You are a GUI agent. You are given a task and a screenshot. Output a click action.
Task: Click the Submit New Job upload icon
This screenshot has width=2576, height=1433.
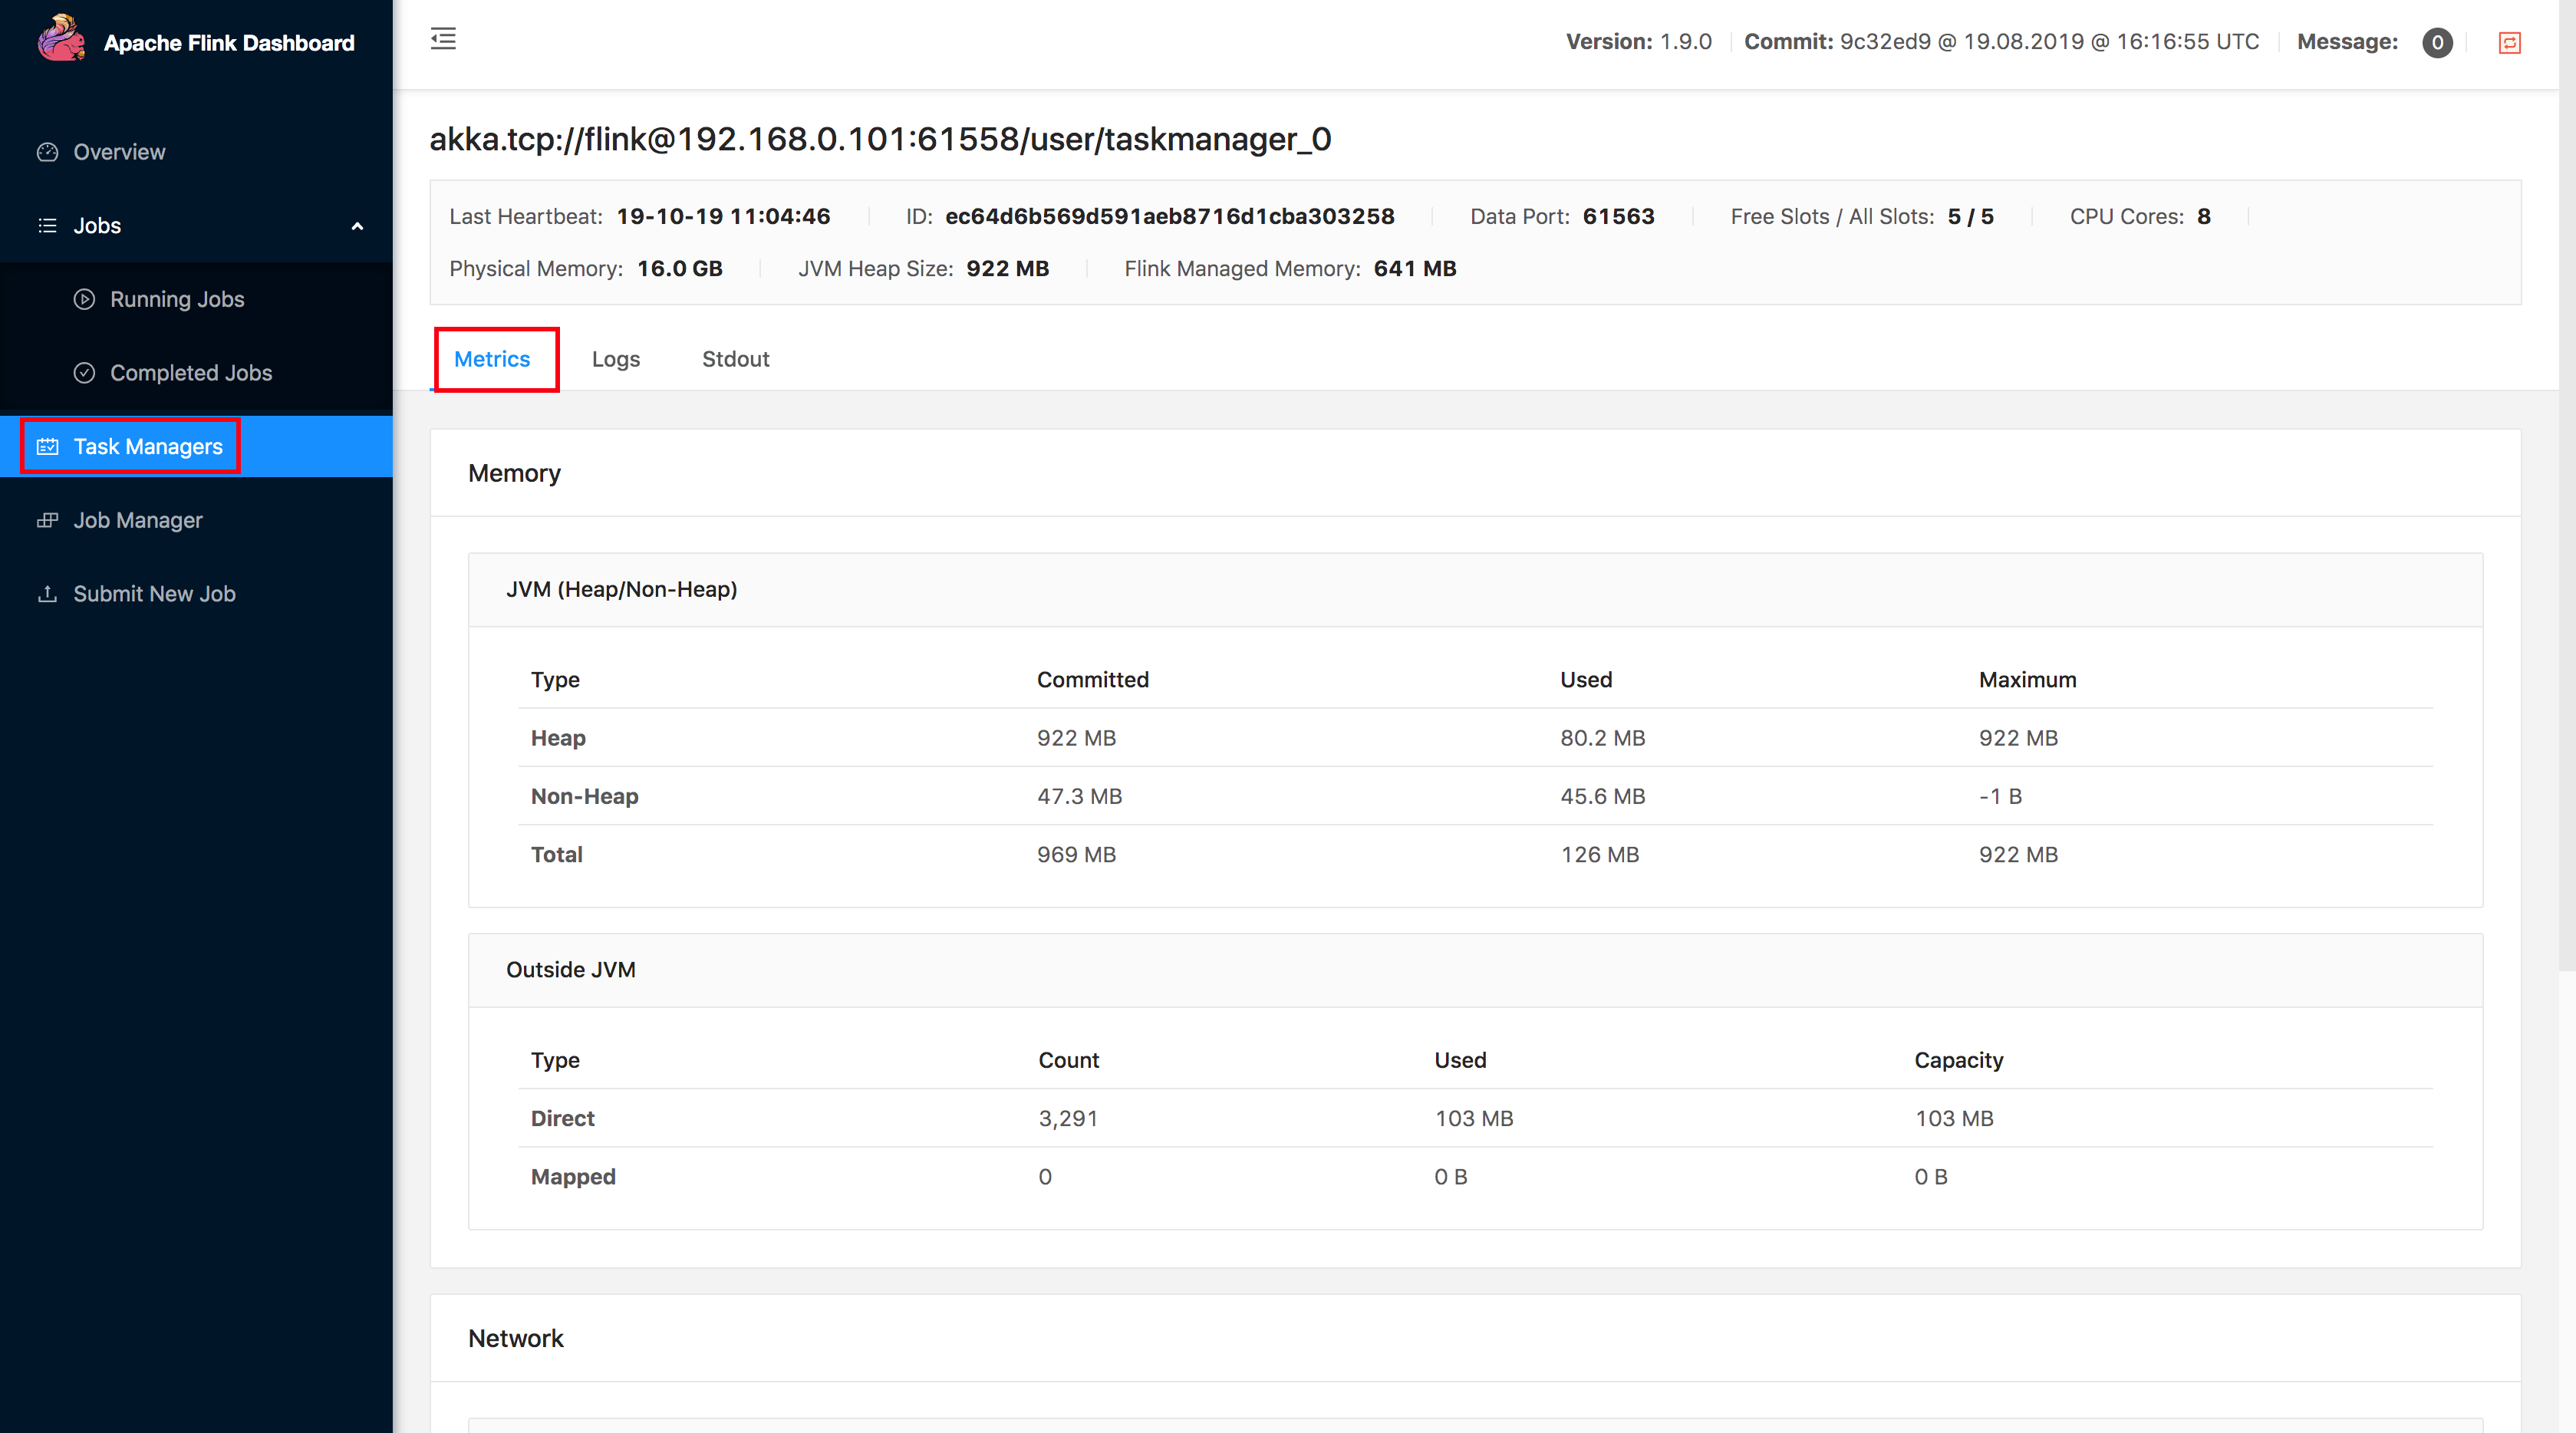(x=47, y=594)
